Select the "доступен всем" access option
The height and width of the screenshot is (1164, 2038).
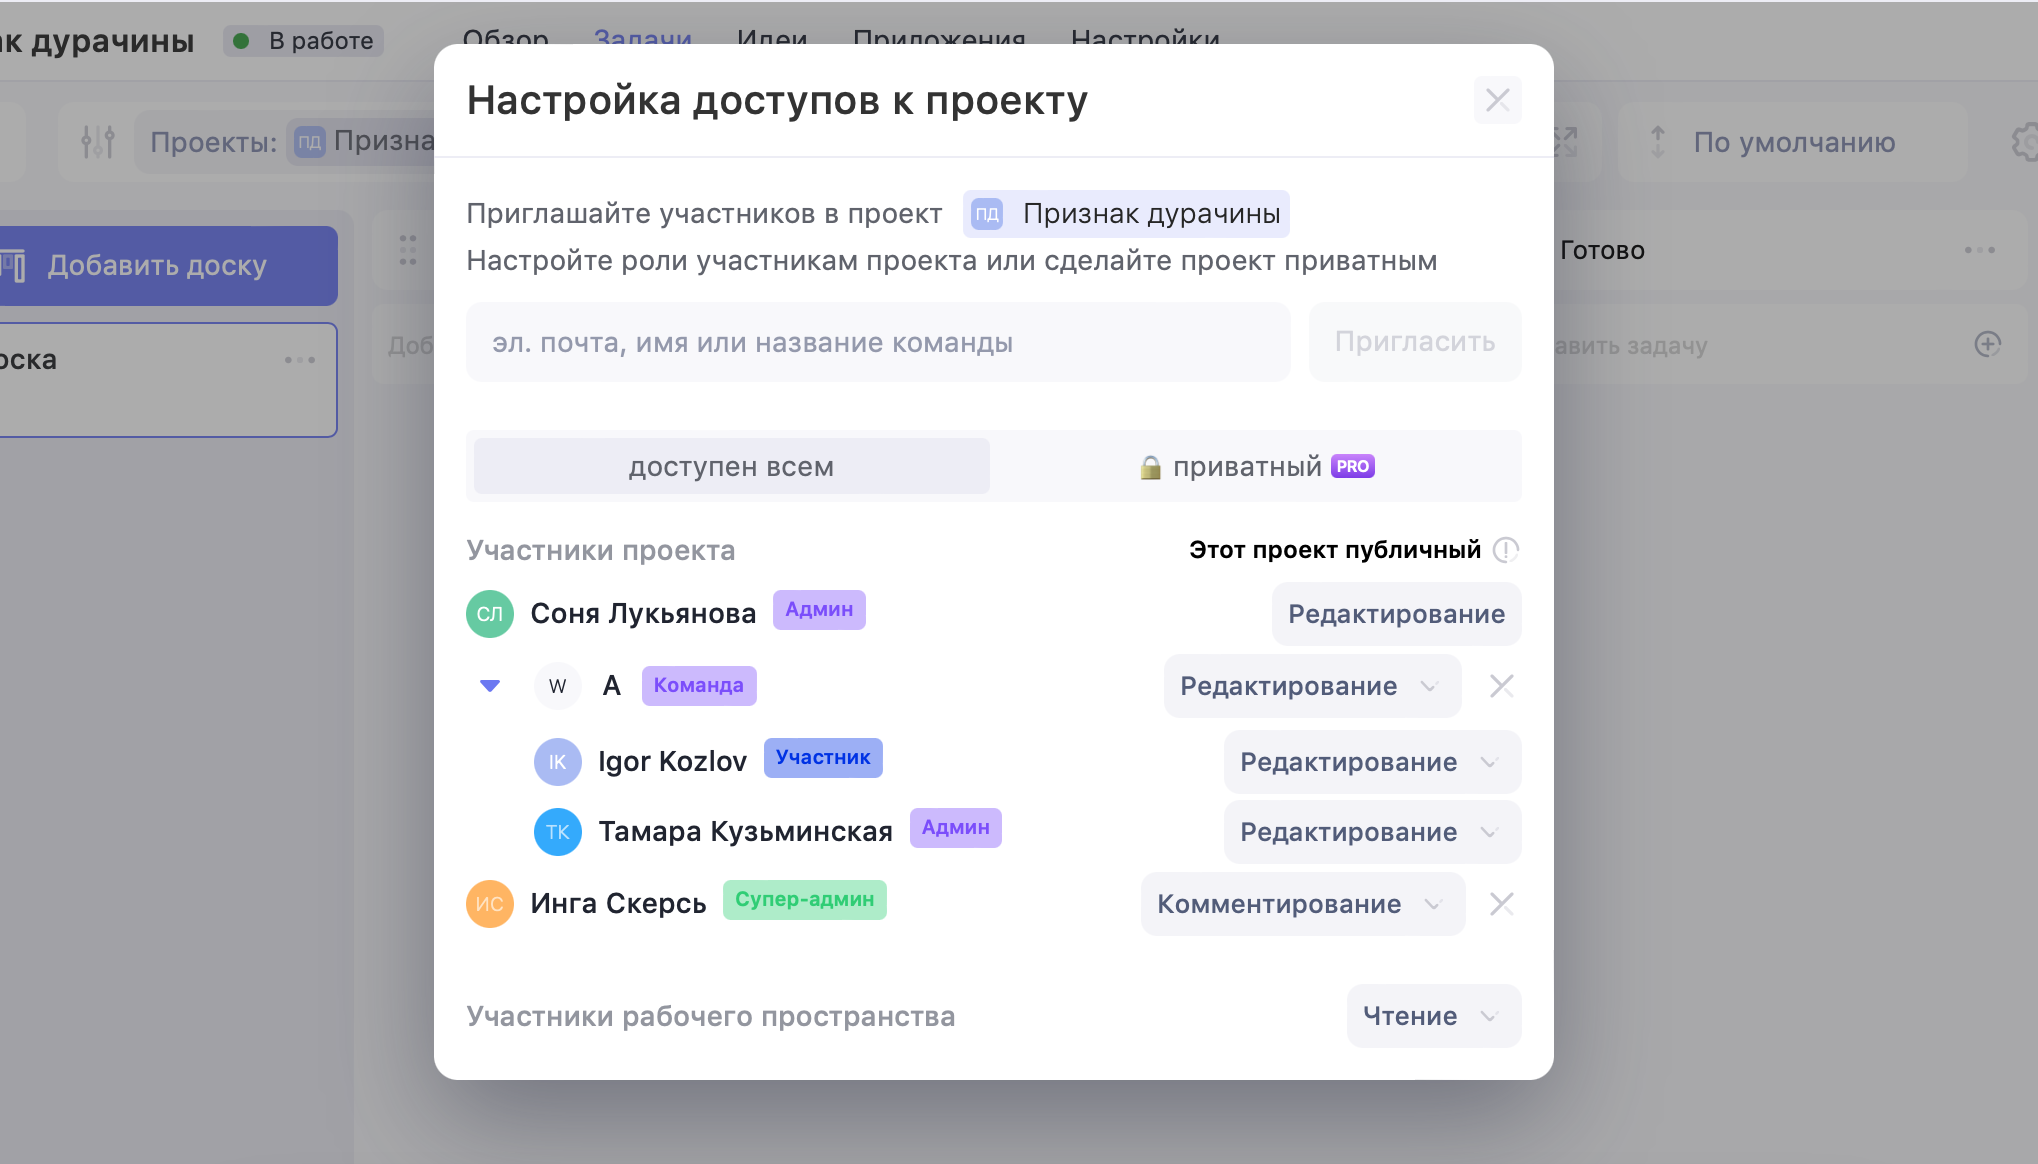tap(731, 467)
